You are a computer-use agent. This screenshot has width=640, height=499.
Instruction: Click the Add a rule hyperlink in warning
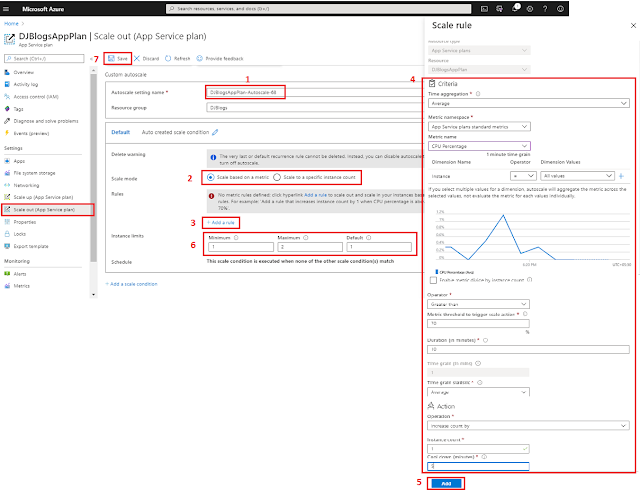coord(315,195)
